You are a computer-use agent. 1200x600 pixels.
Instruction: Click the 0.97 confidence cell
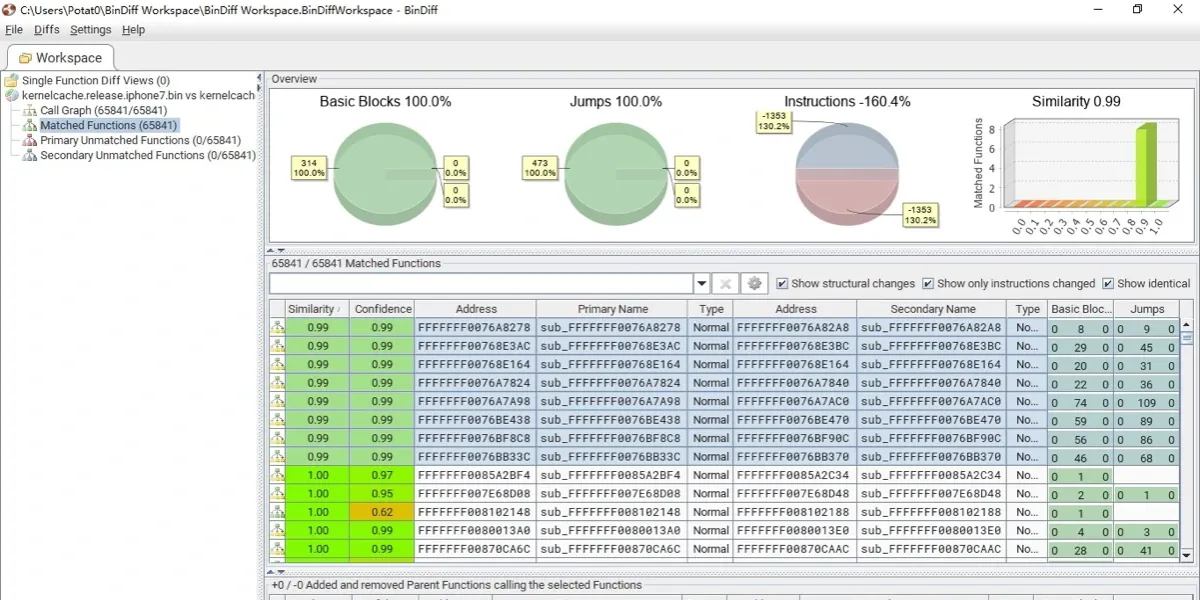click(382, 475)
